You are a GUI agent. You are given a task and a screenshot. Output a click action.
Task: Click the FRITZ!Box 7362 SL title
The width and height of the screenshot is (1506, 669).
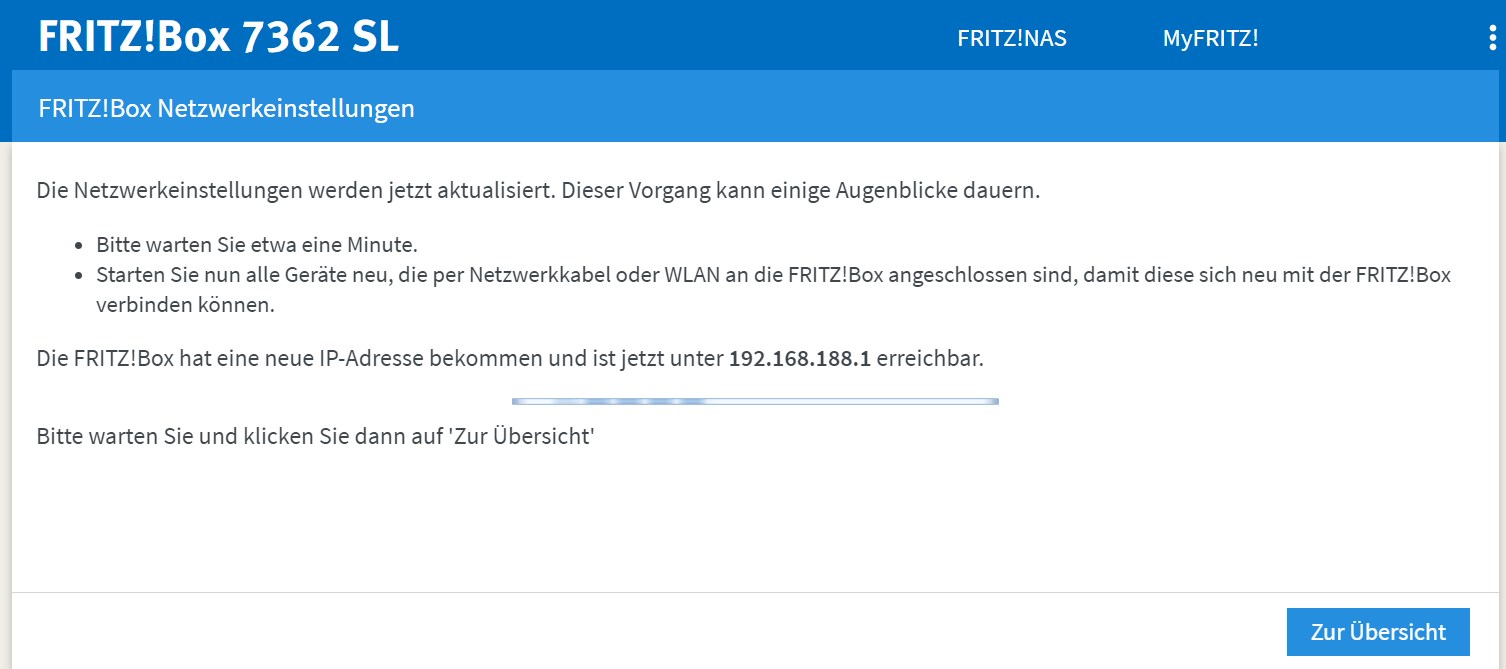(218, 37)
